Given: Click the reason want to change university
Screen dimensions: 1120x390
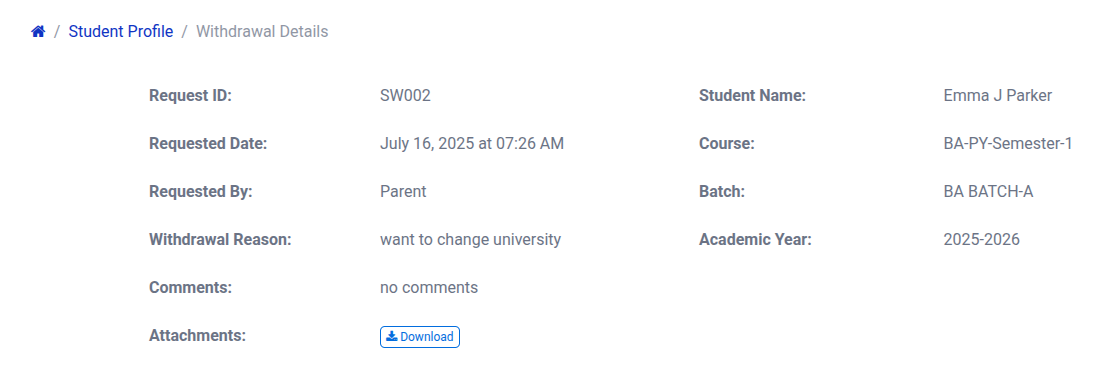Looking at the screenshot, I should [x=470, y=239].
